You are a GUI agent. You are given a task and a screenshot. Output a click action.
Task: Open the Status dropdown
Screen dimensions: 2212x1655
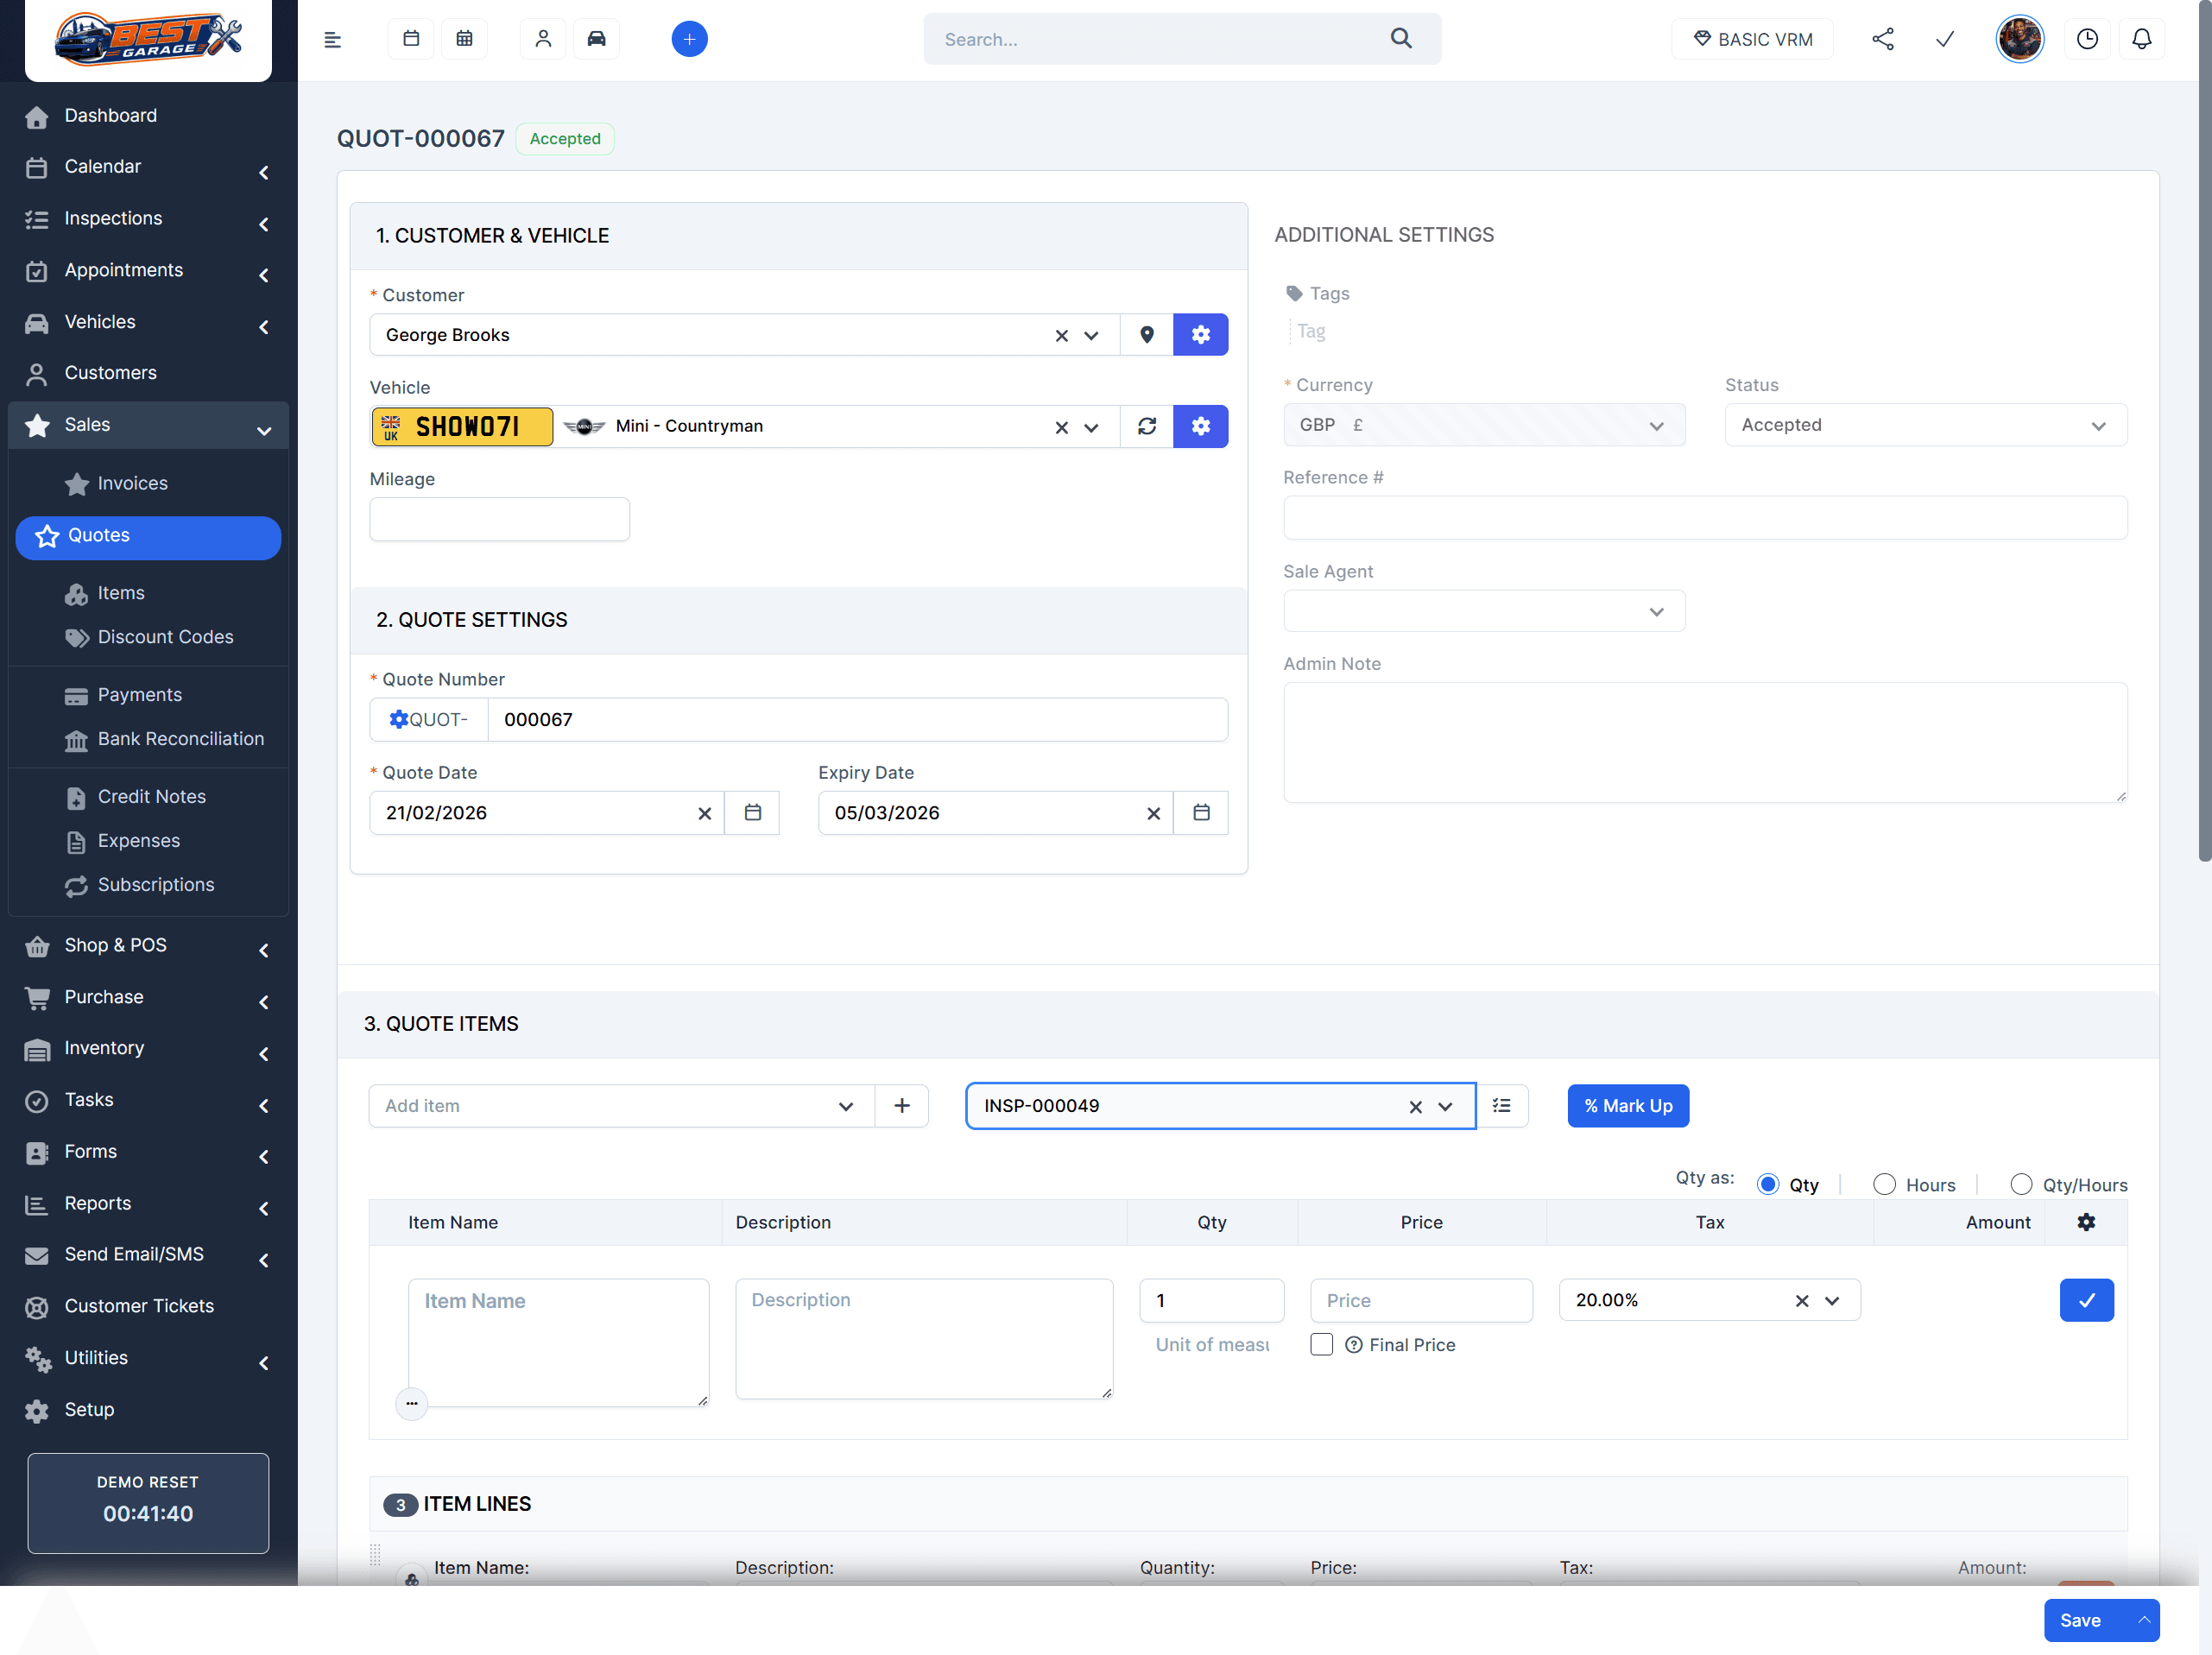coord(1925,425)
